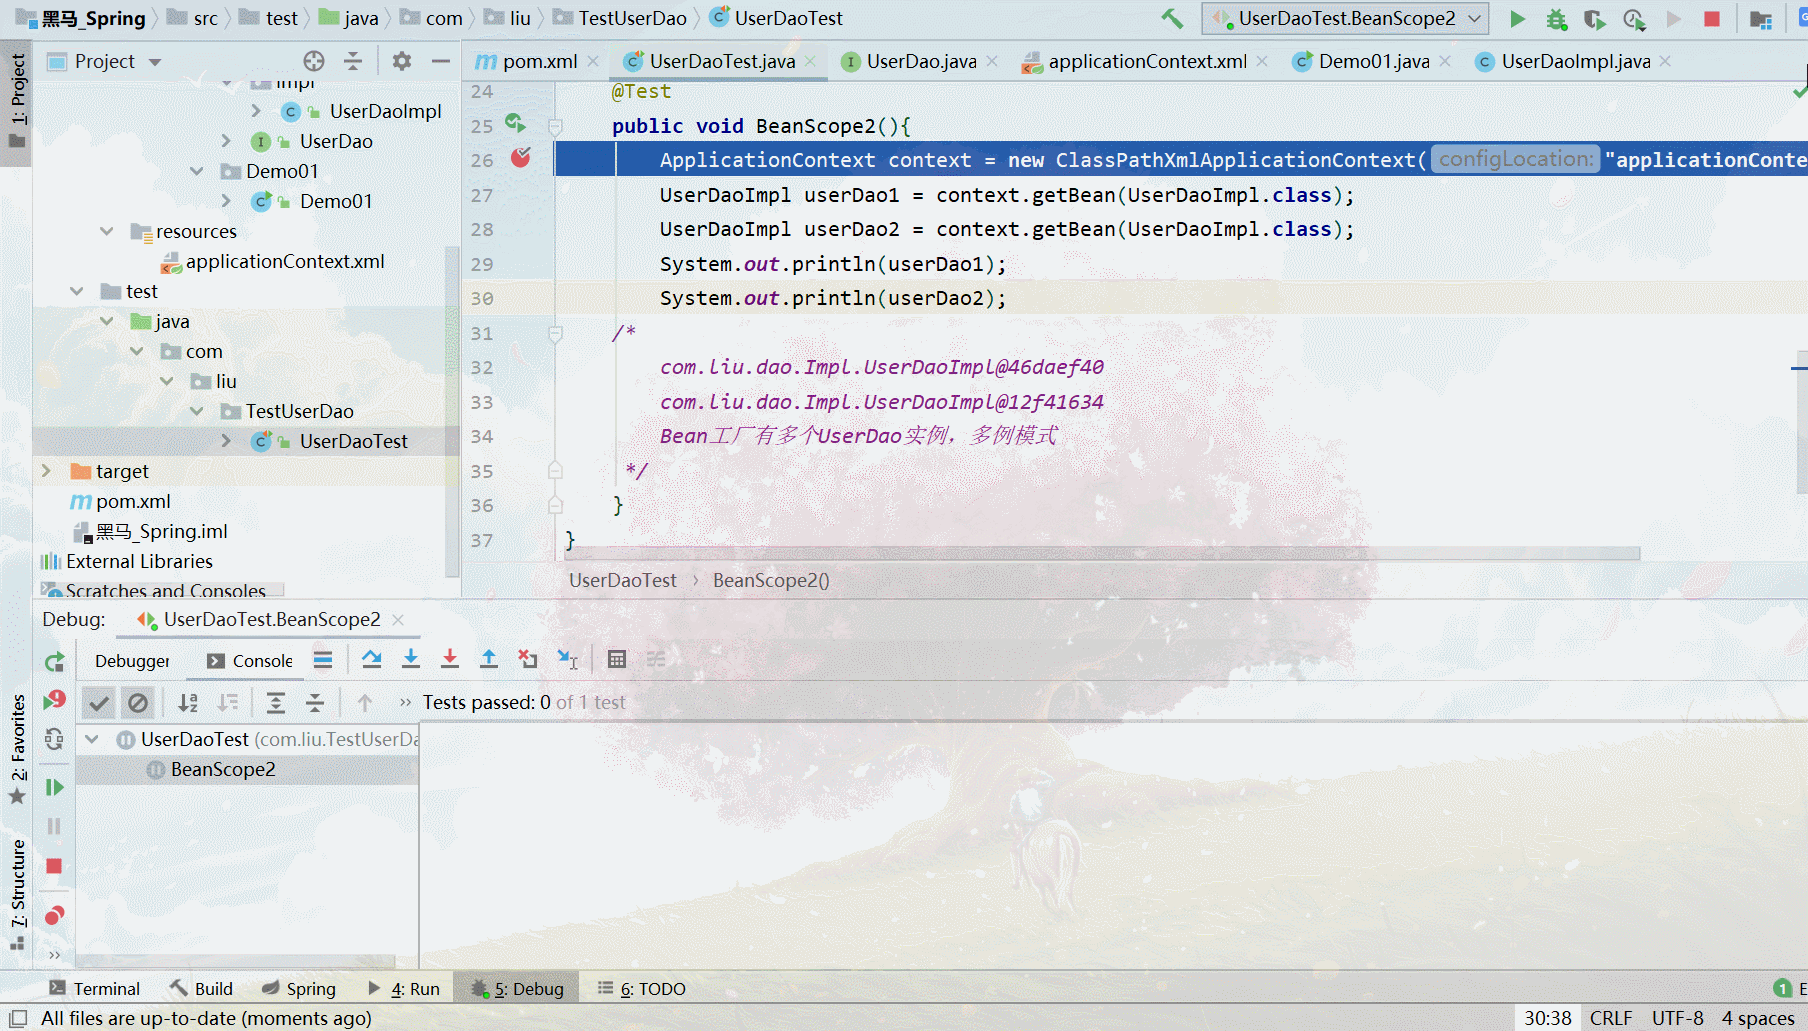Collapse the test folder in project tree
Viewport: 1808px width, 1031px height.
coord(77,291)
